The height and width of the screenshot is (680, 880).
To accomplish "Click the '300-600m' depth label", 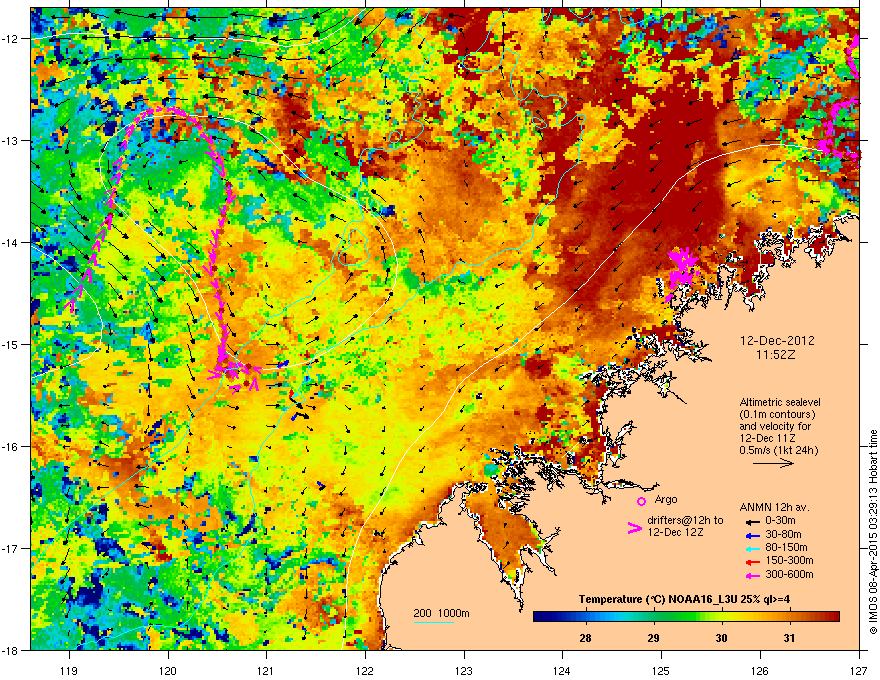I will [x=789, y=574].
